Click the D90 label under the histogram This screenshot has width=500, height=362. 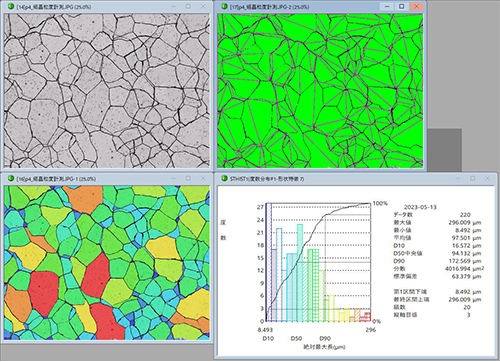coord(325,338)
